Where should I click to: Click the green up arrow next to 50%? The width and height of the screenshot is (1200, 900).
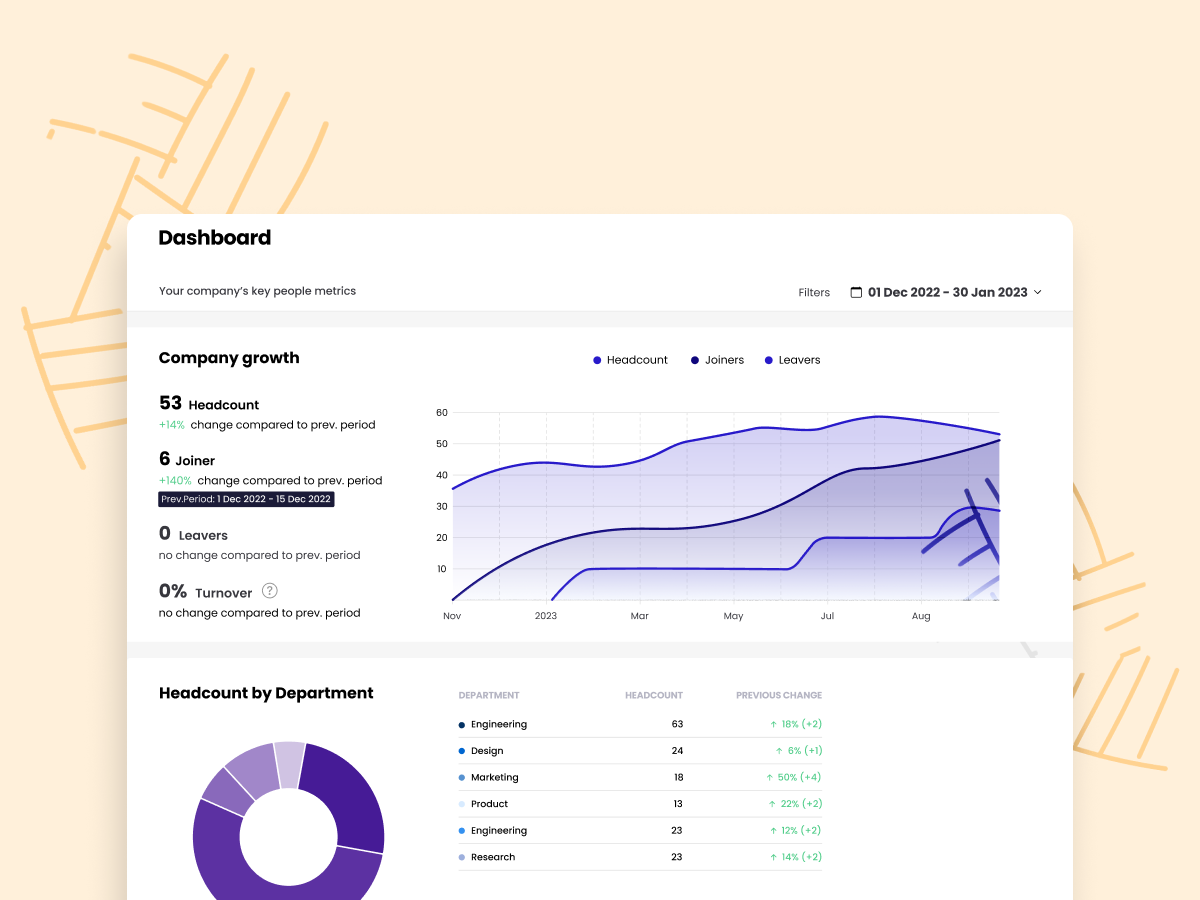point(770,777)
